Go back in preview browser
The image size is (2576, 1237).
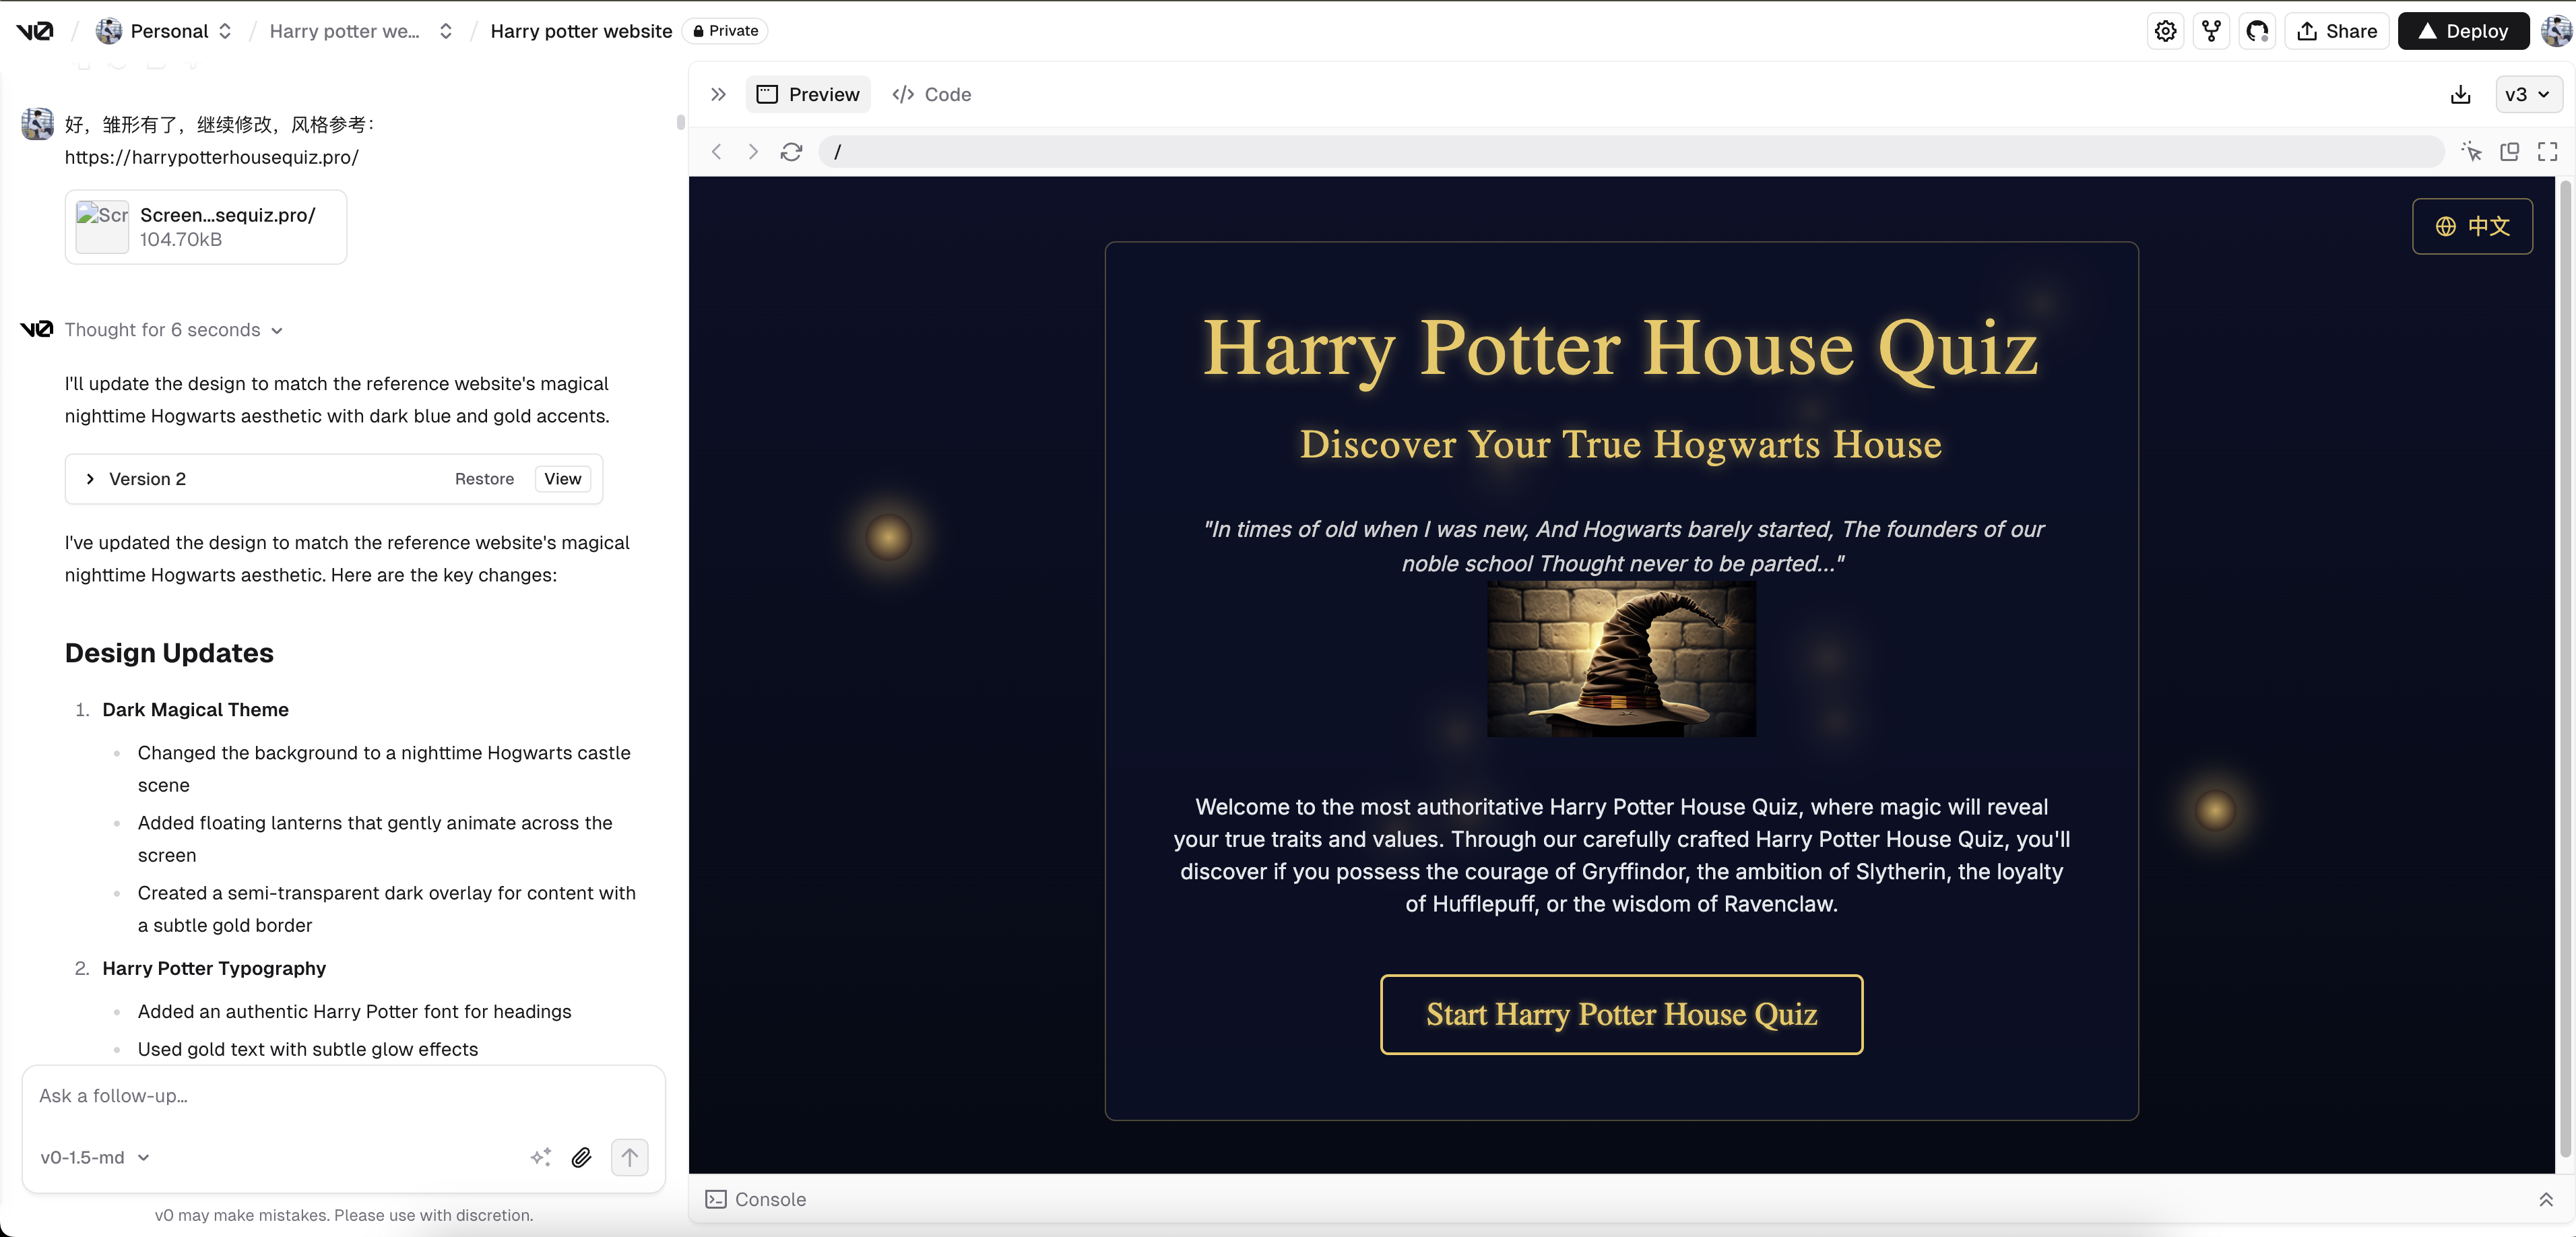[716, 151]
